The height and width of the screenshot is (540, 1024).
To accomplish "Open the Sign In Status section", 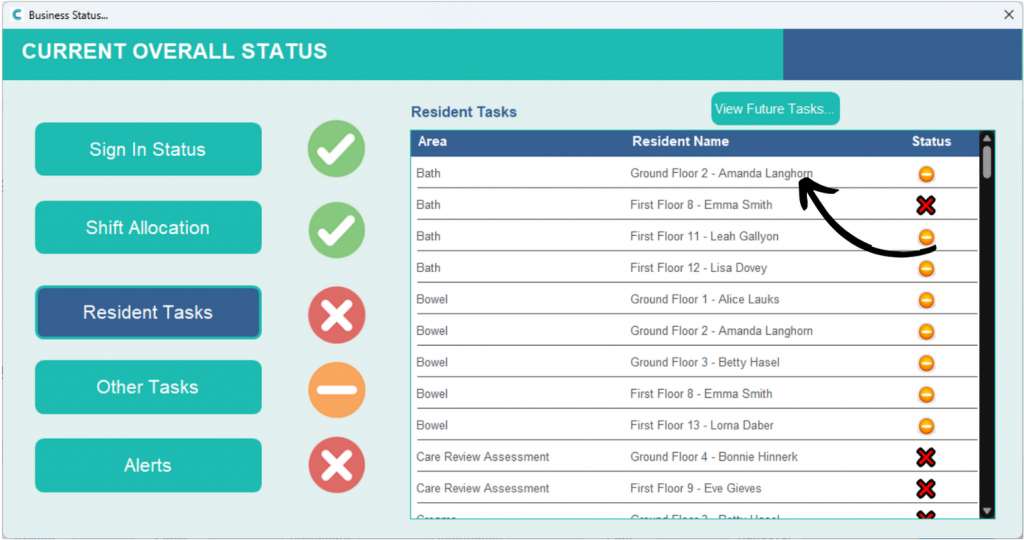I will click(148, 149).
